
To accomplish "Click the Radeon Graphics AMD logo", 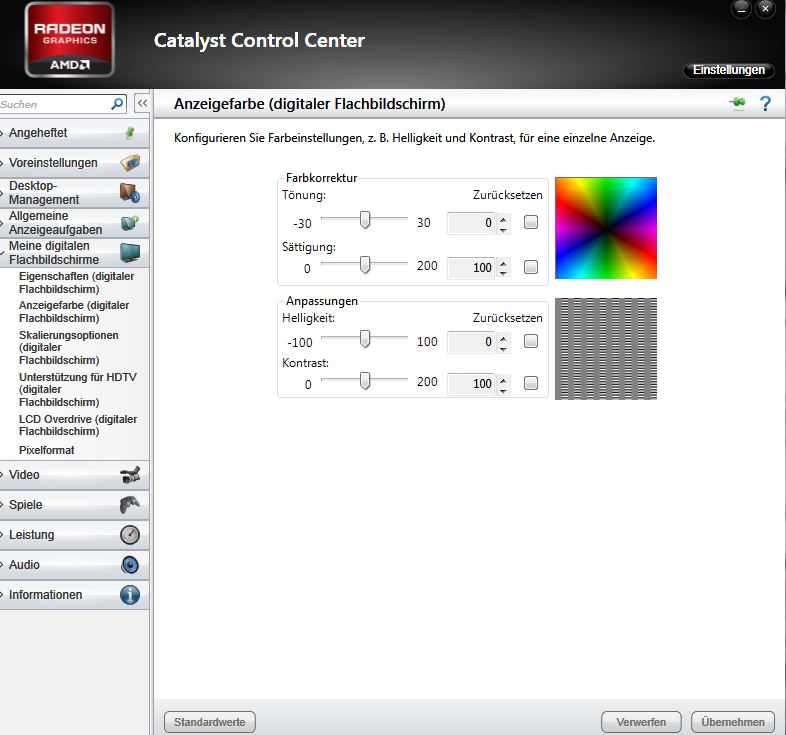I will pos(70,40).
